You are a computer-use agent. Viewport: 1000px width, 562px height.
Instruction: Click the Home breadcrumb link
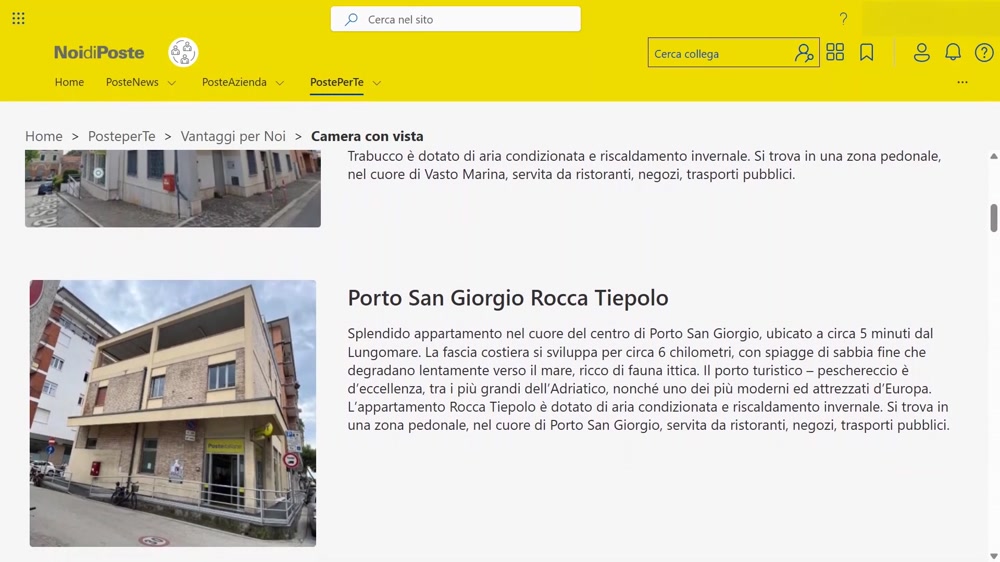point(43,136)
